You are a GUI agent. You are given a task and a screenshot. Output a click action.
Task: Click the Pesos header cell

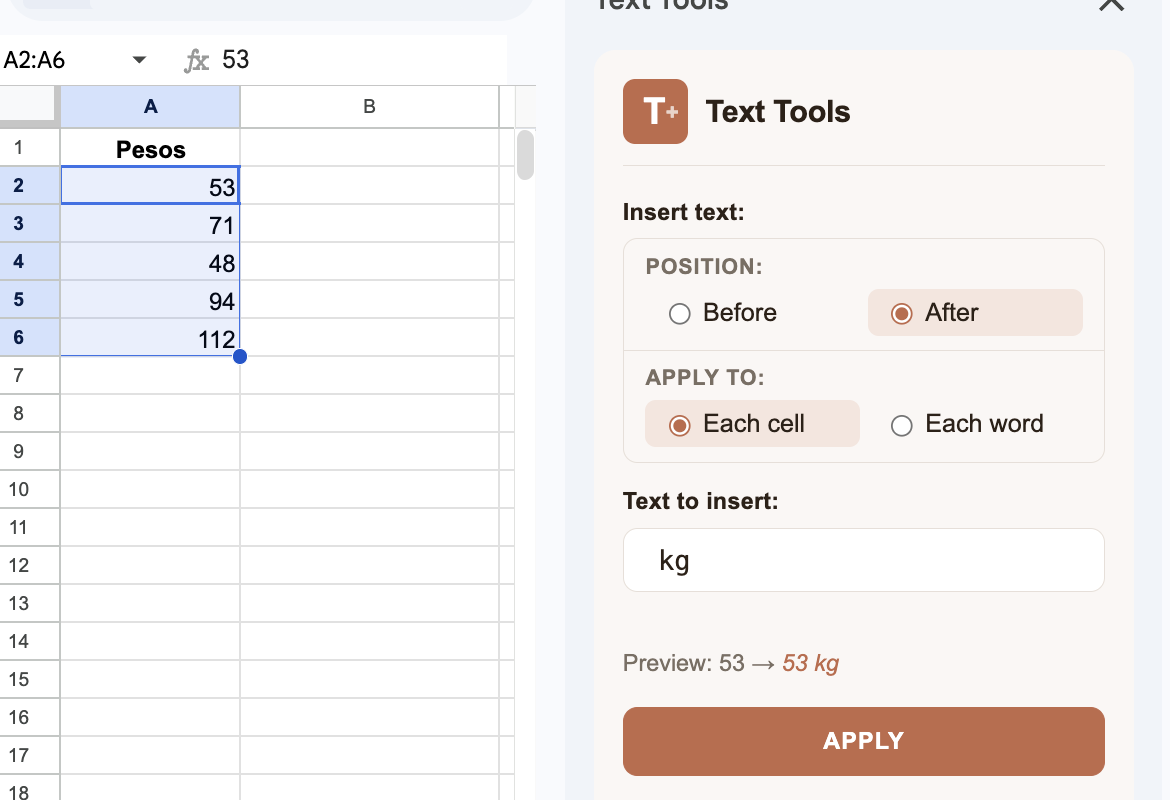(x=150, y=148)
